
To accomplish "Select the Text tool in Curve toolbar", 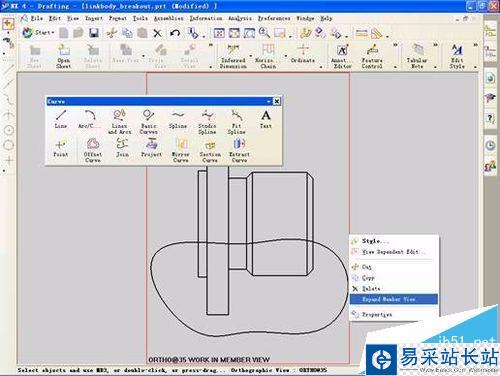I will click(266, 119).
